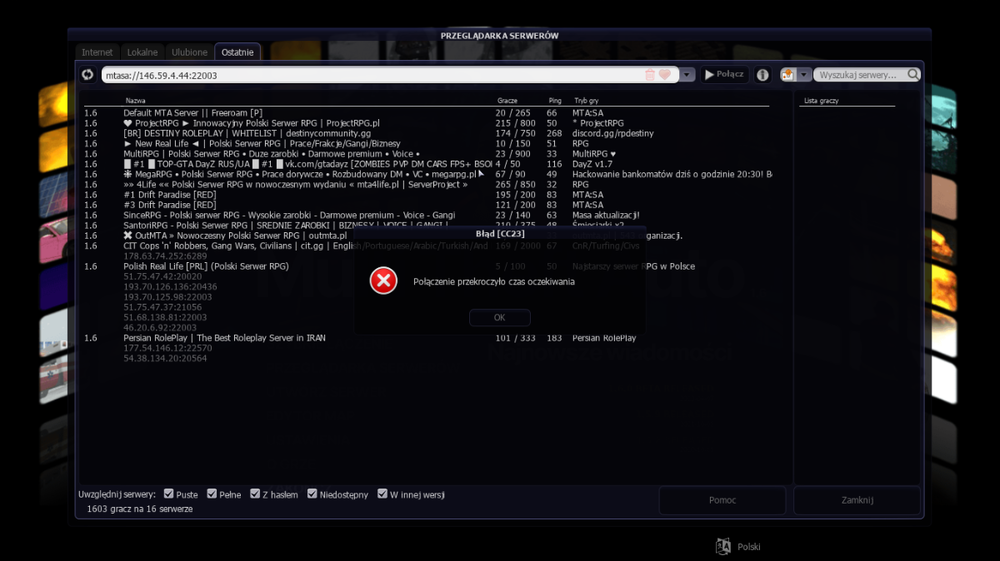Click the trash icon in the address bar
Viewport: 1000px width, 561px height.
[650, 75]
